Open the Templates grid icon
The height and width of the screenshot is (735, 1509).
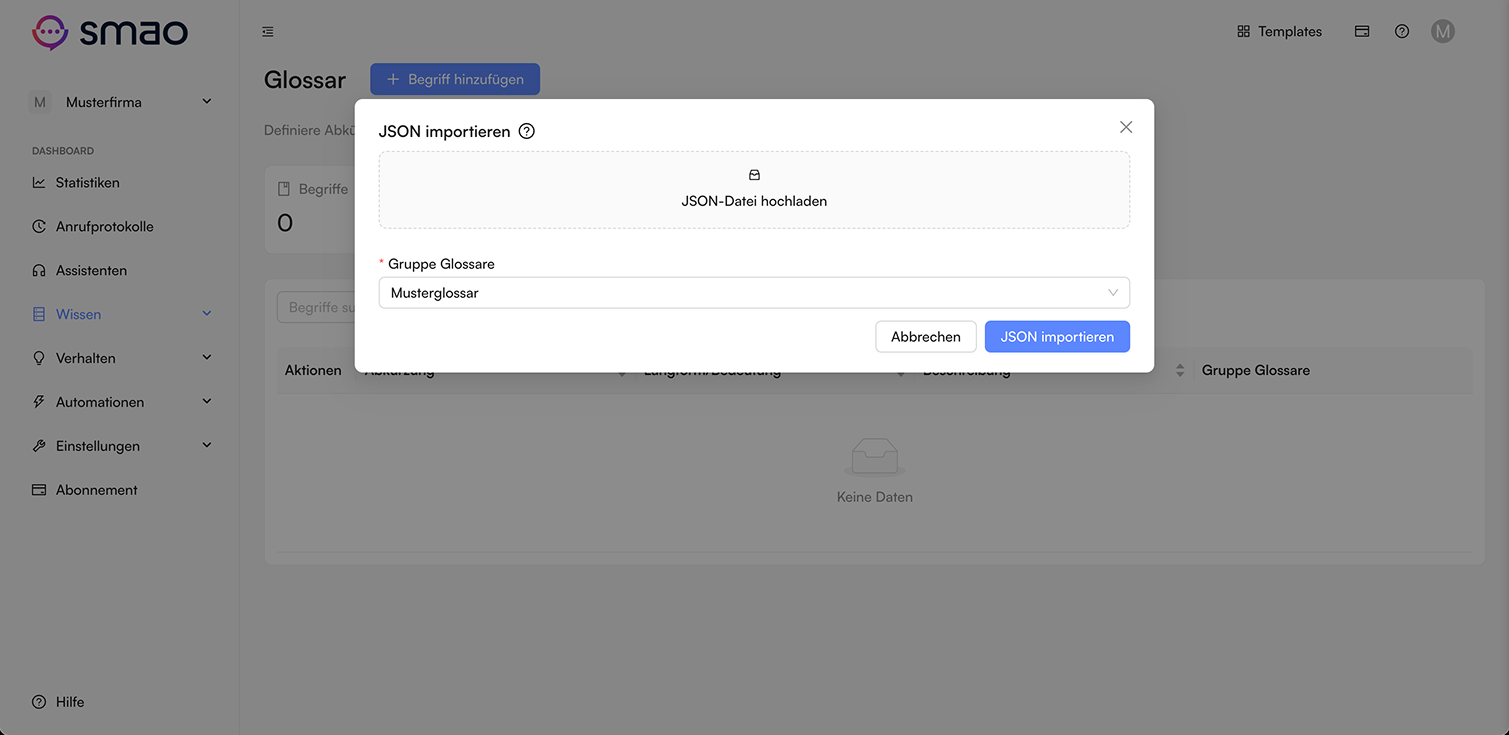click(x=1243, y=32)
